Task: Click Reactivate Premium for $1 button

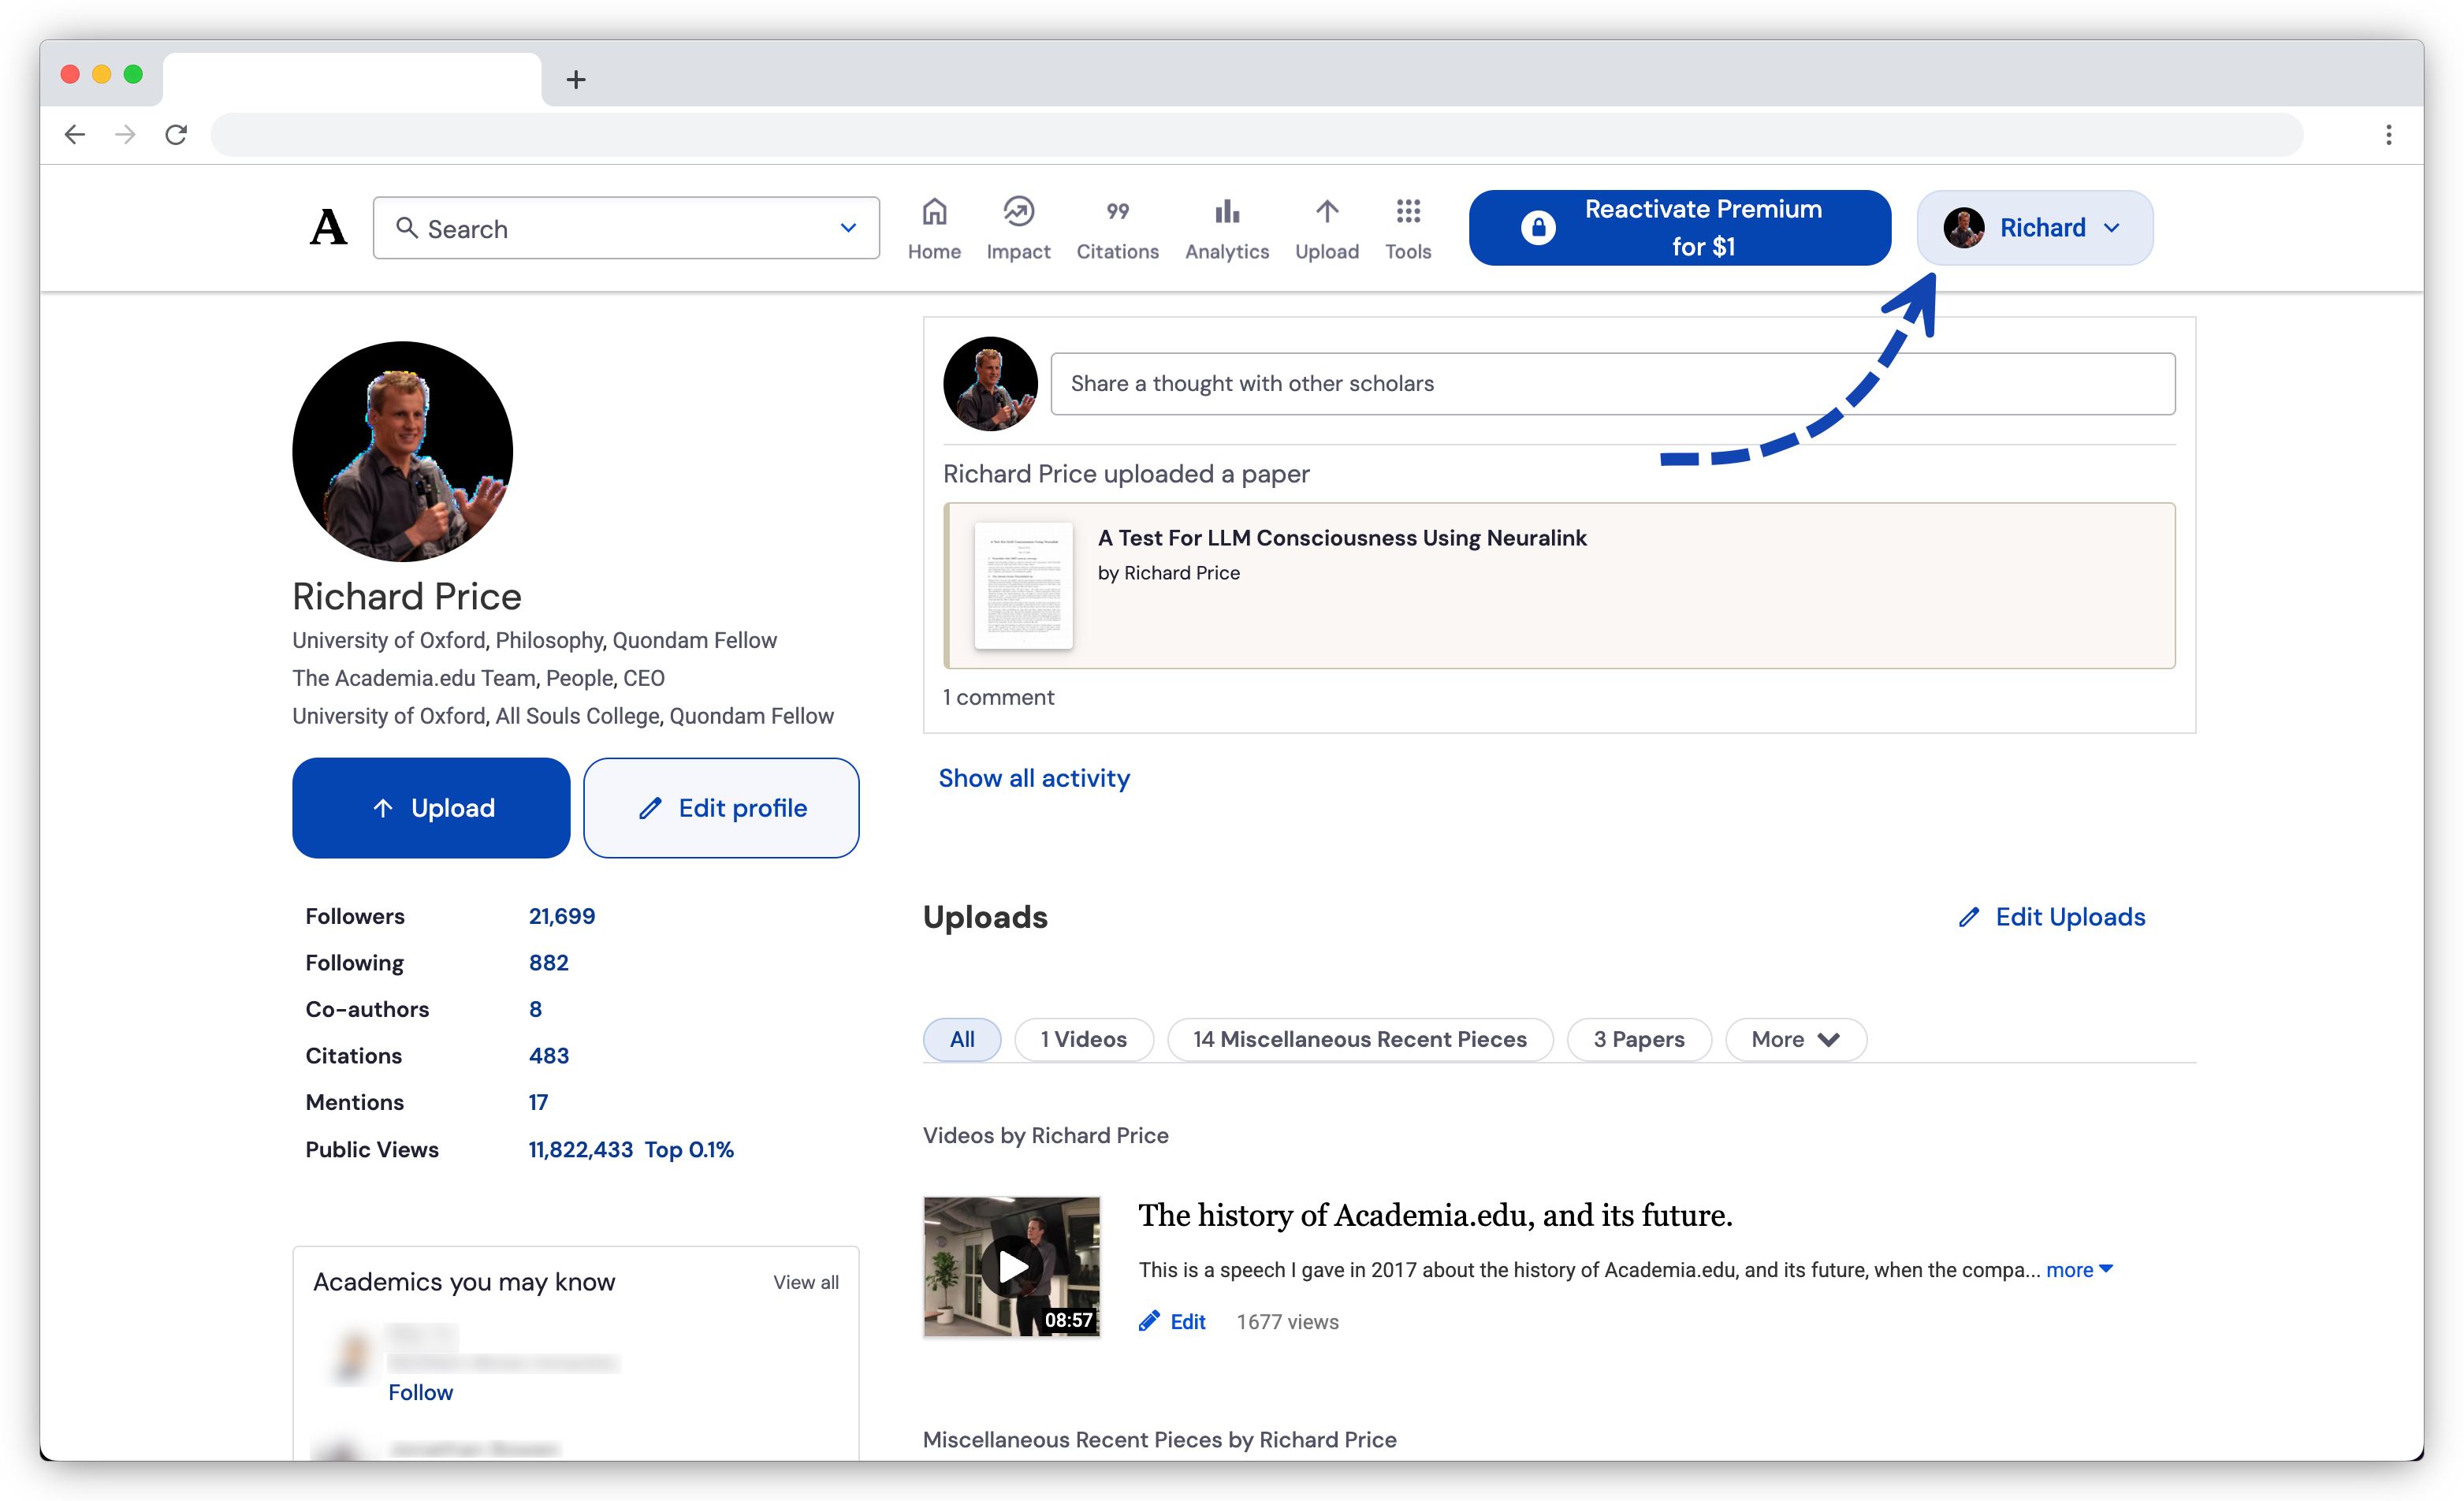Action: 1679,228
